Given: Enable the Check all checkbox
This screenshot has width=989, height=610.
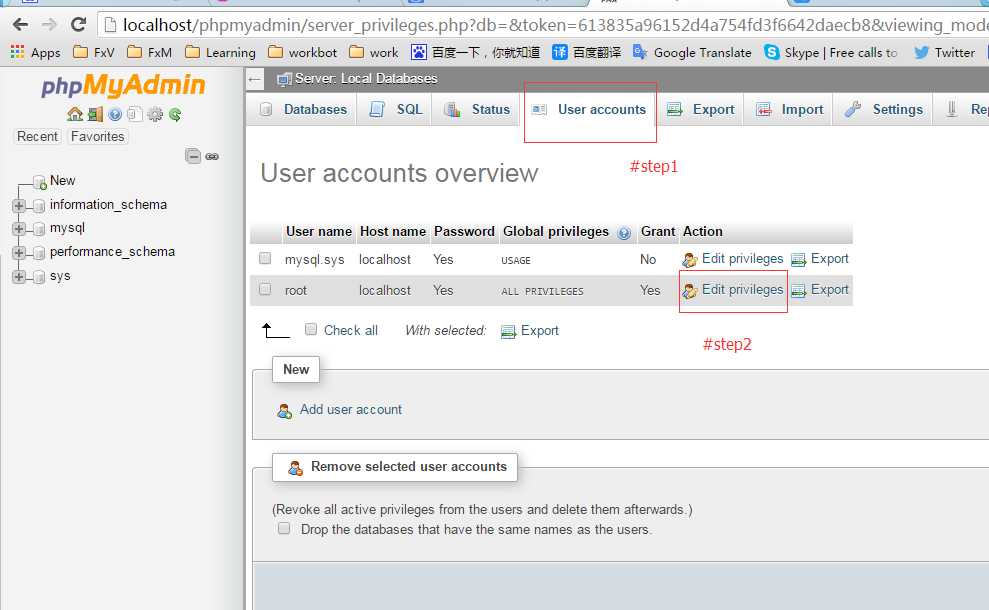Looking at the screenshot, I should (x=311, y=329).
